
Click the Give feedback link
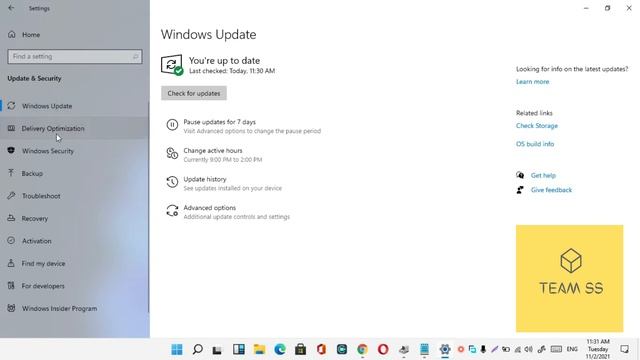(551, 190)
